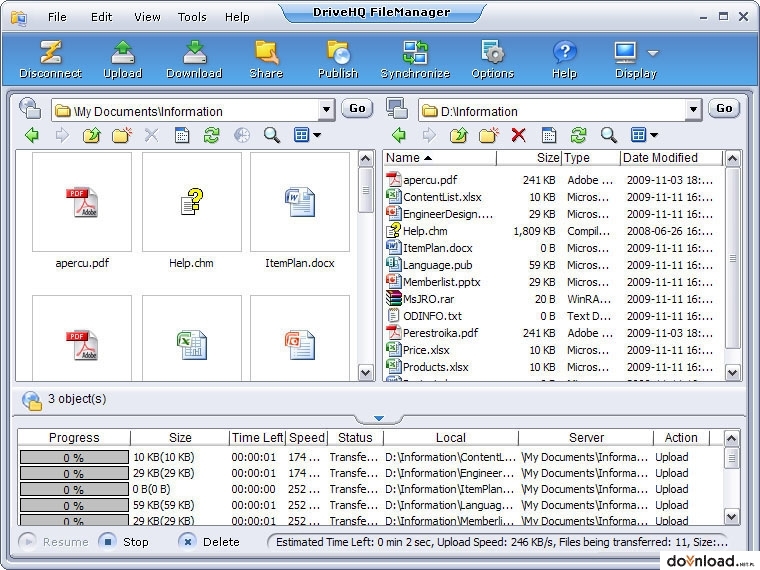Click Stop to halt transfers
760x570 pixels.
[124, 542]
